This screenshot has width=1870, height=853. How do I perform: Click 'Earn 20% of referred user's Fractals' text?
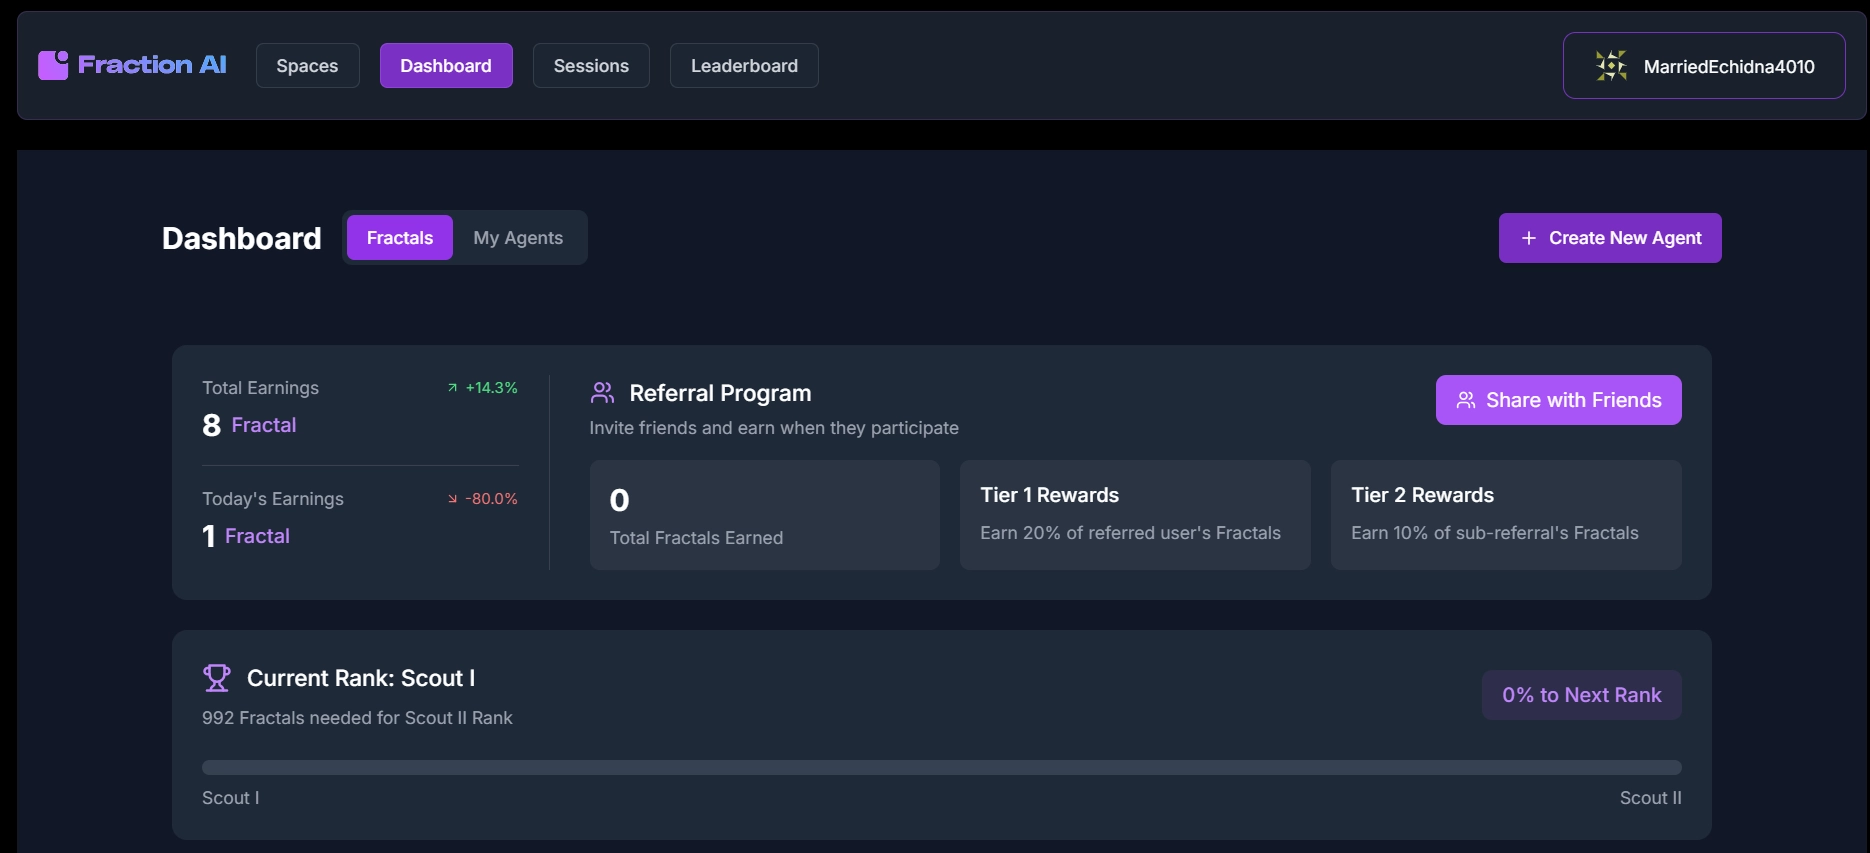(1130, 533)
